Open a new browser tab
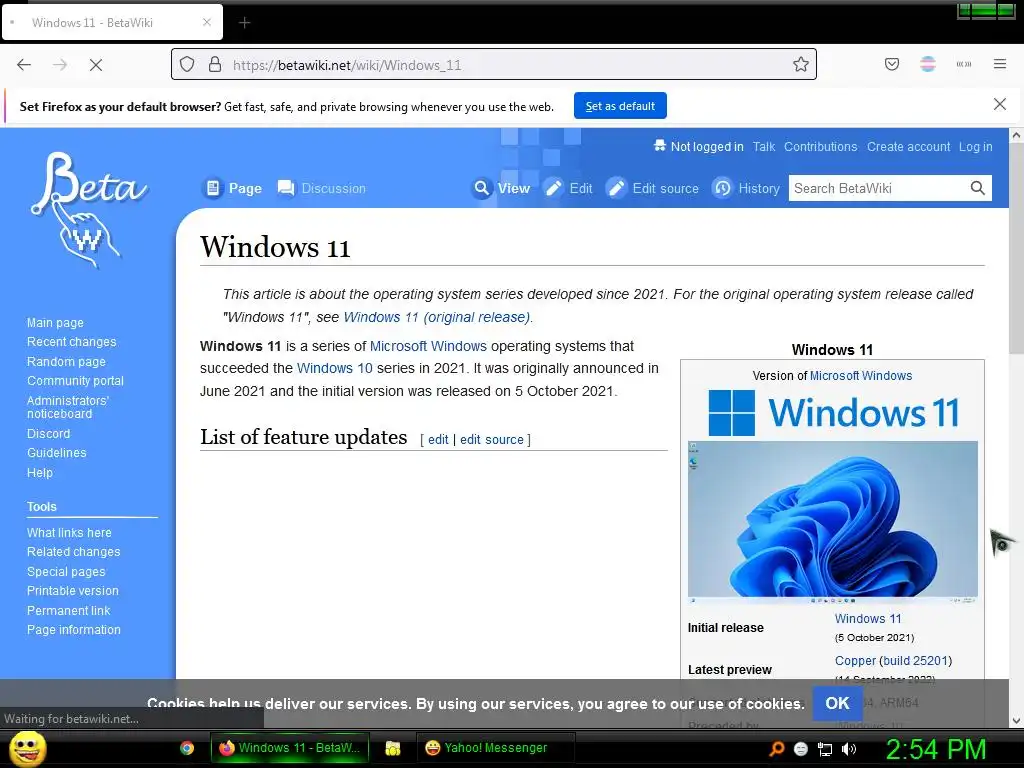The width and height of the screenshot is (1024, 768). tap(244, 23)
